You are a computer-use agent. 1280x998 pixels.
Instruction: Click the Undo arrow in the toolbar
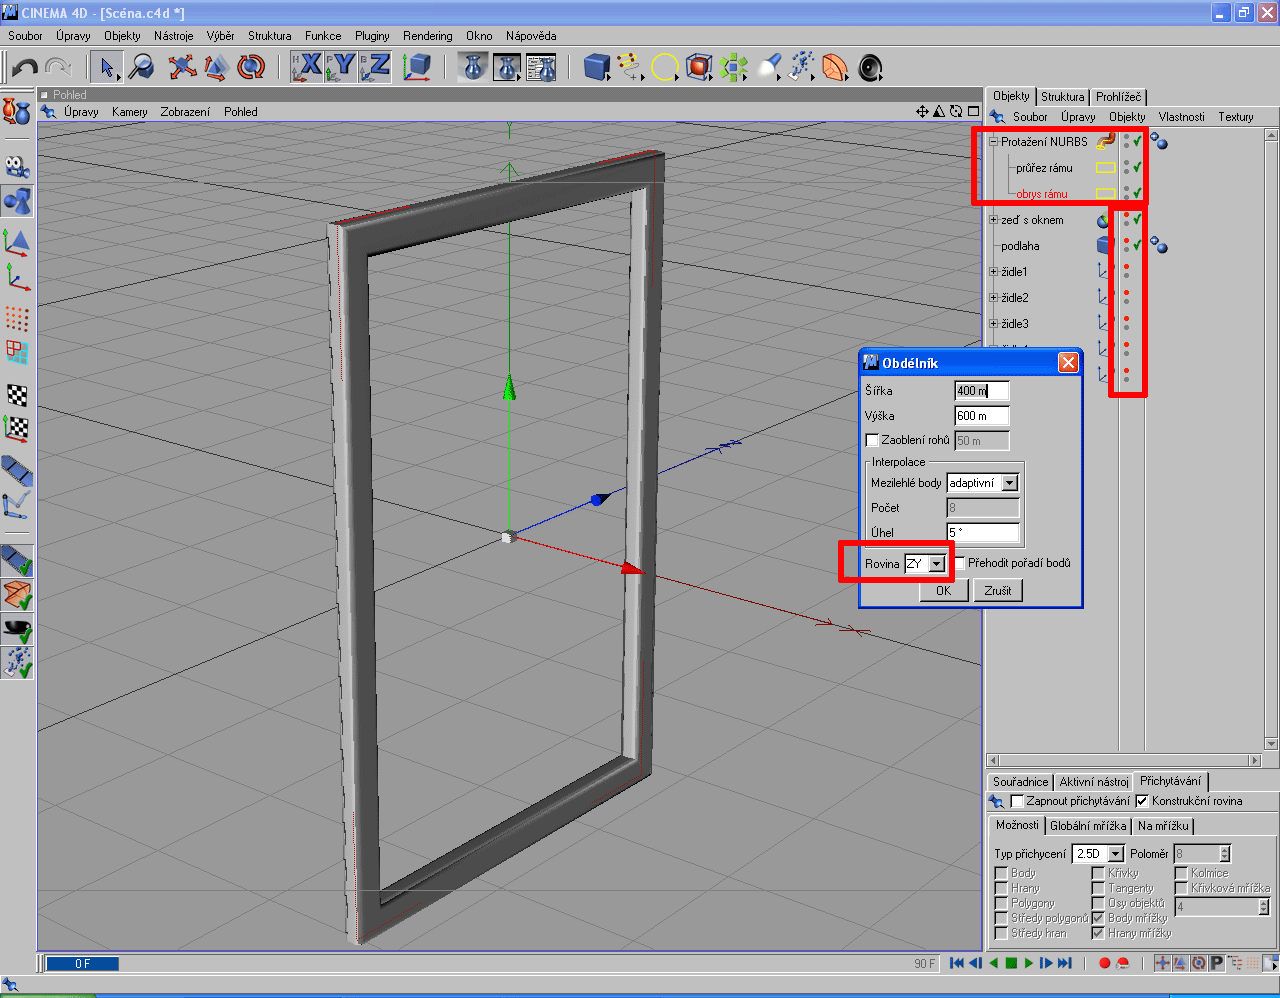point(25,68)
